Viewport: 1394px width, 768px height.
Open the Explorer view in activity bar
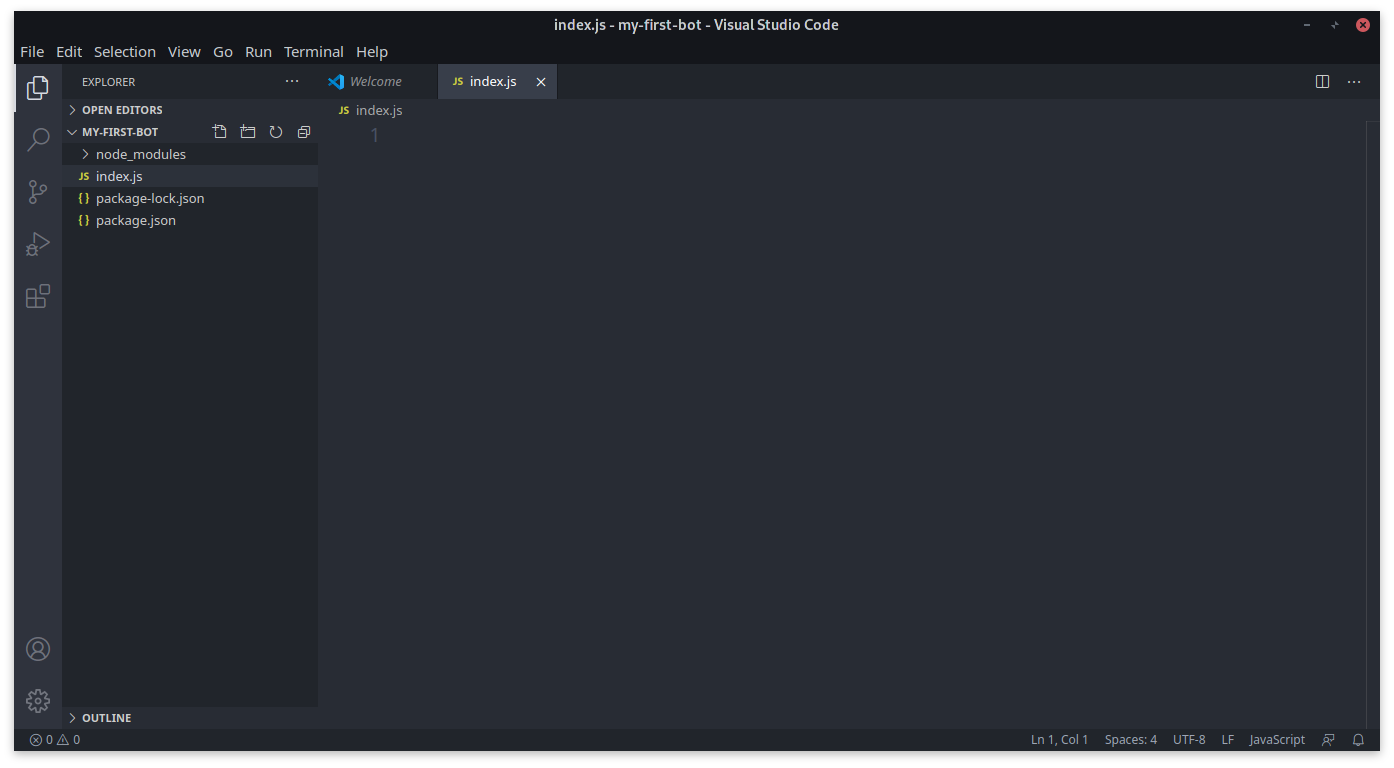point(38,88)
